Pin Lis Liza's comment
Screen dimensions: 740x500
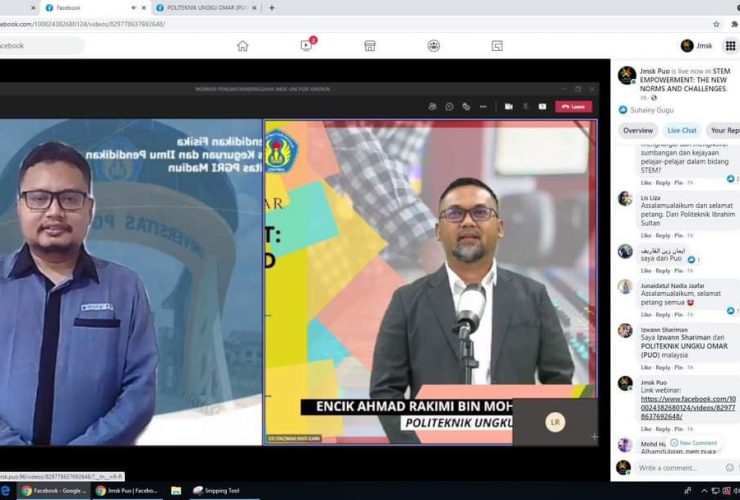[x=678, y=236]
